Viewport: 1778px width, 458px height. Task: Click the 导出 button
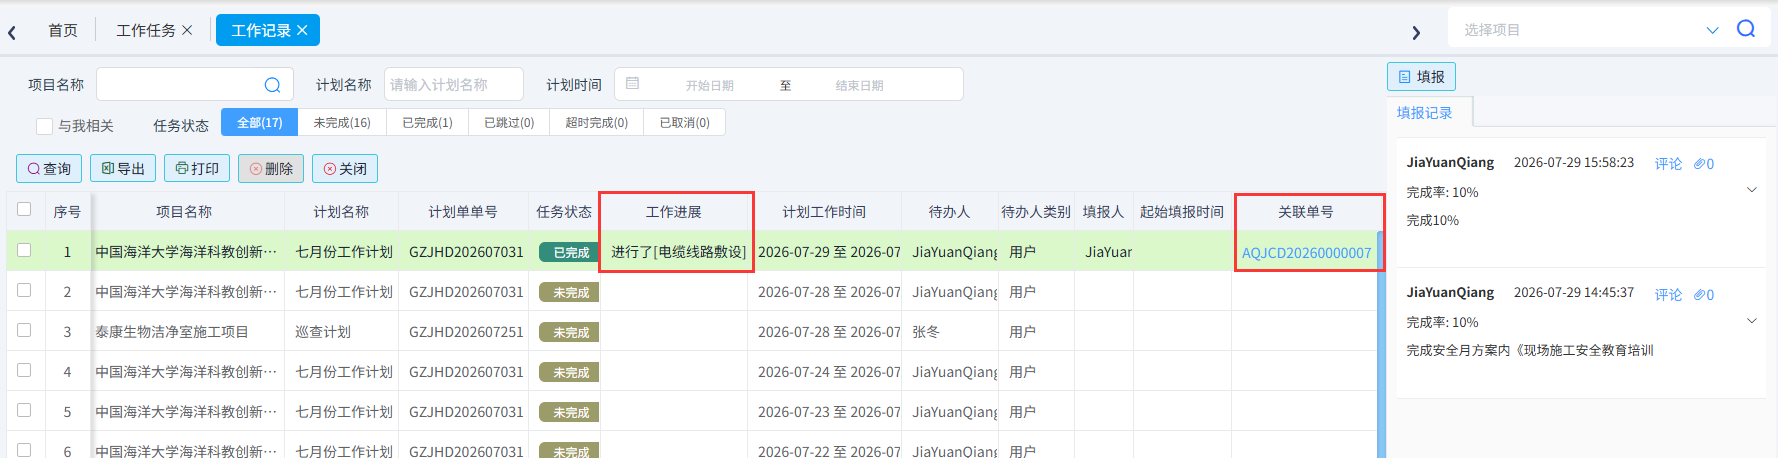click(123, 168)
